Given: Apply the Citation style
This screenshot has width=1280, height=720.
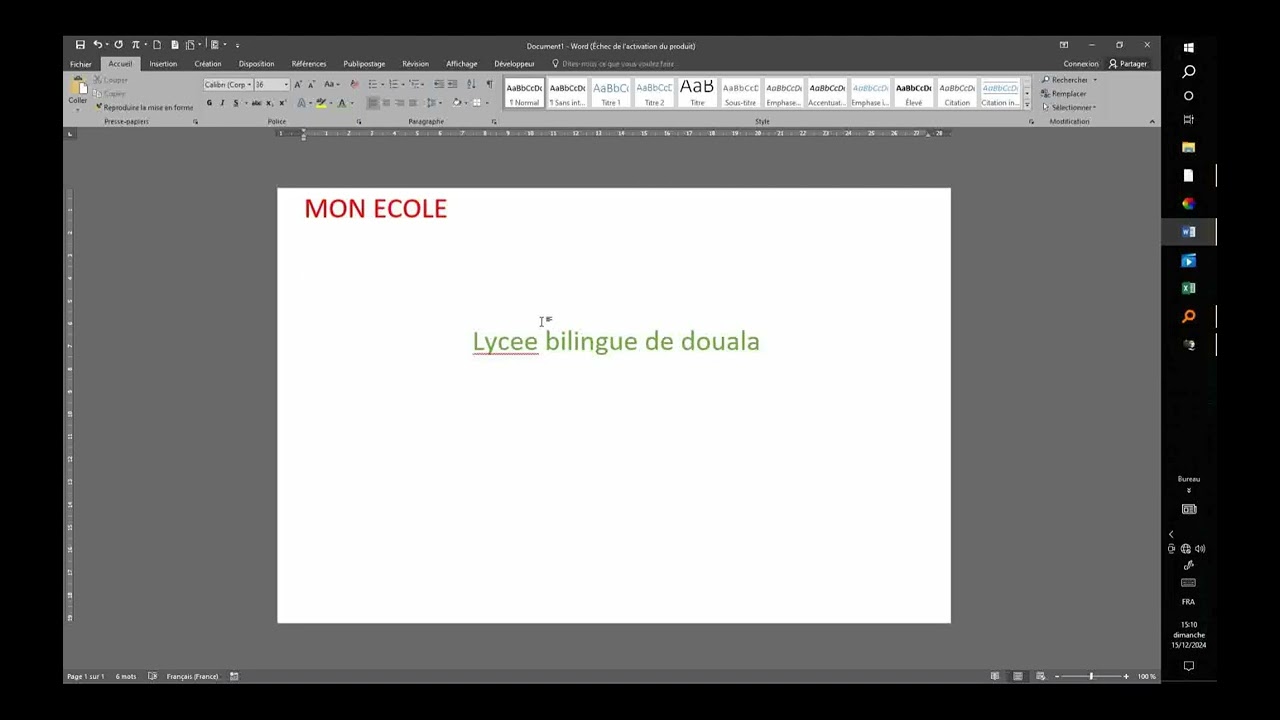Looking at the screenshot, I should (x=957, y=93).
